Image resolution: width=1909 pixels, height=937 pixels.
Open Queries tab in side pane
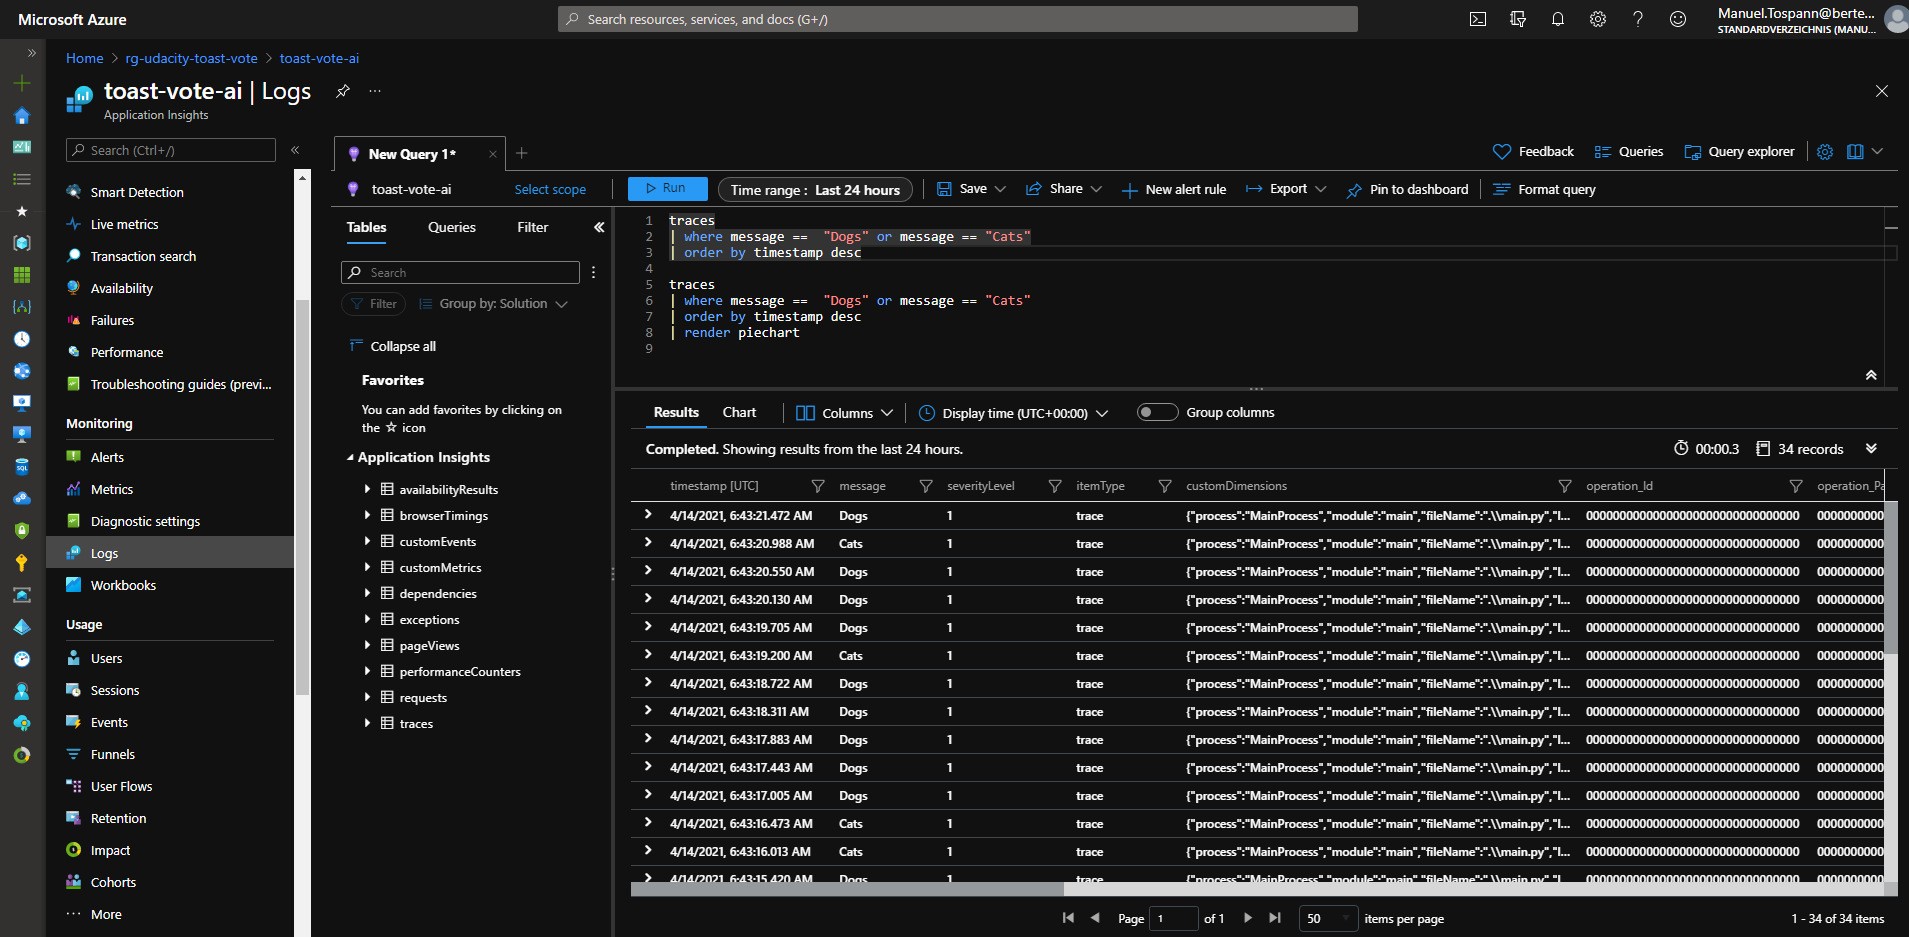(452, 227)
